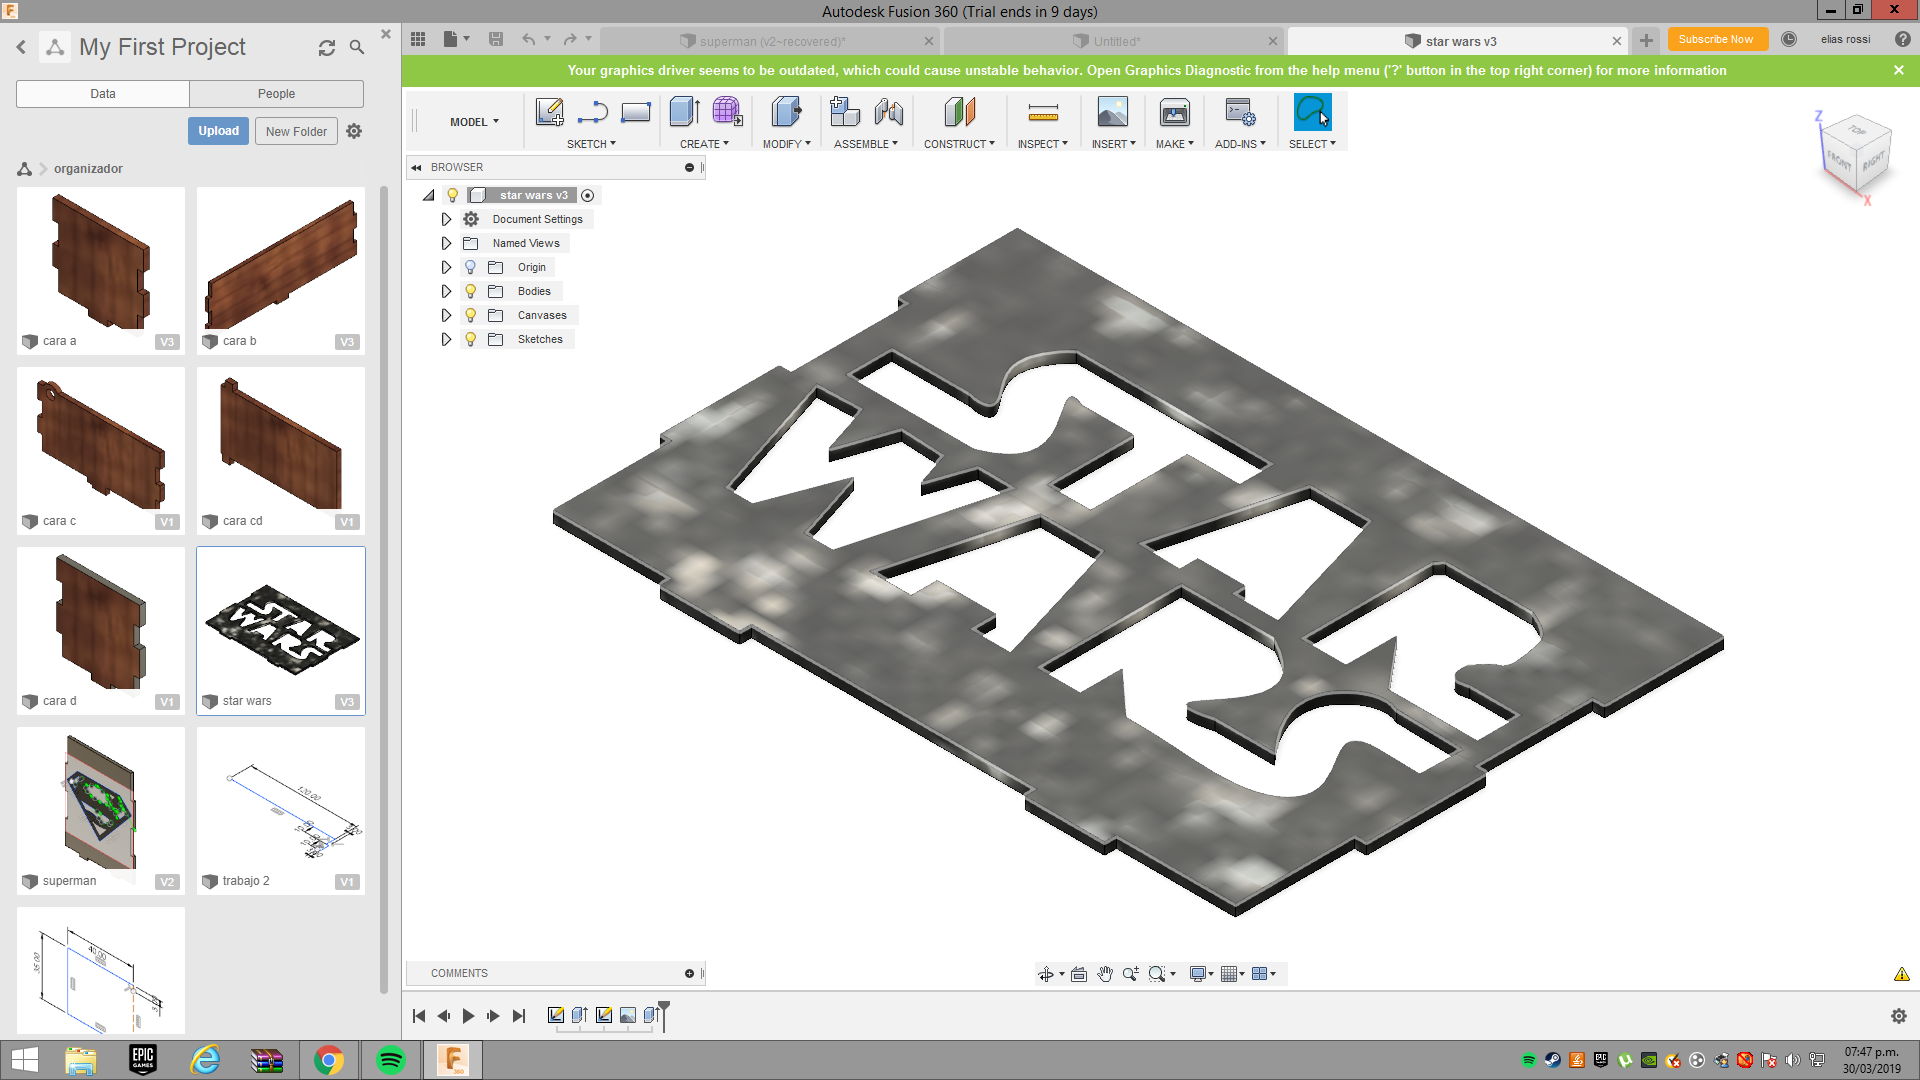Refresh the data panel
The height and width of the screenshot is (1080, 1920).
pyautogui.click(x=327, y=47)
